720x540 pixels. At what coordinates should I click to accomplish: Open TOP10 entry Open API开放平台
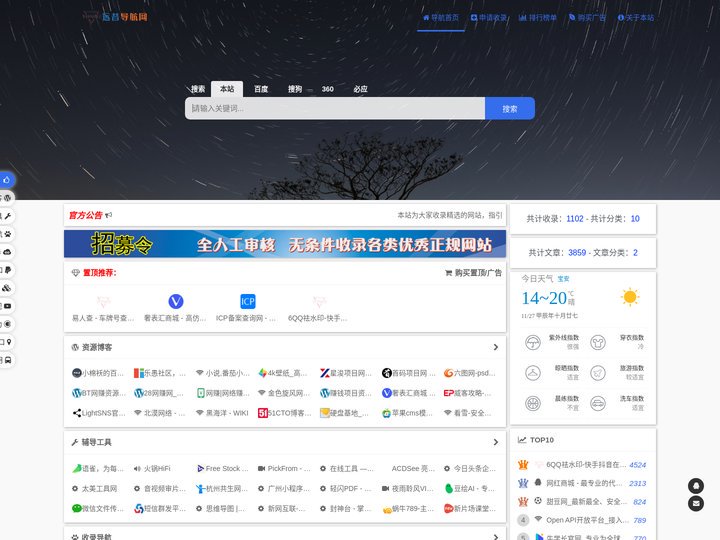click(587, 520)
